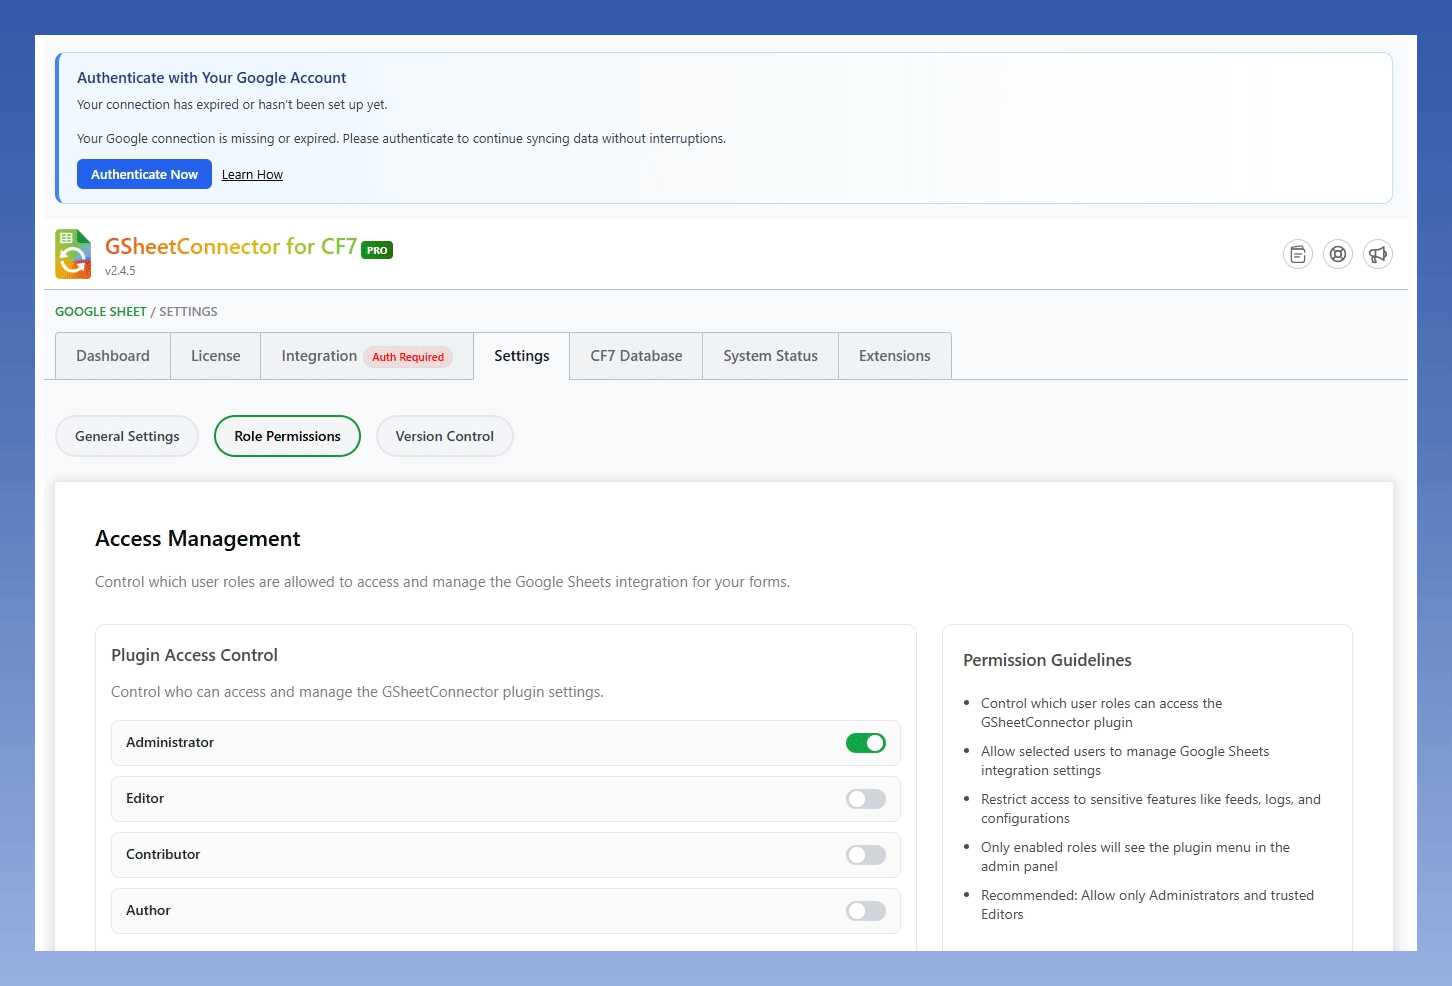Click the Contributor role label
The image size is (1452, 986).
tap(163, 854)
